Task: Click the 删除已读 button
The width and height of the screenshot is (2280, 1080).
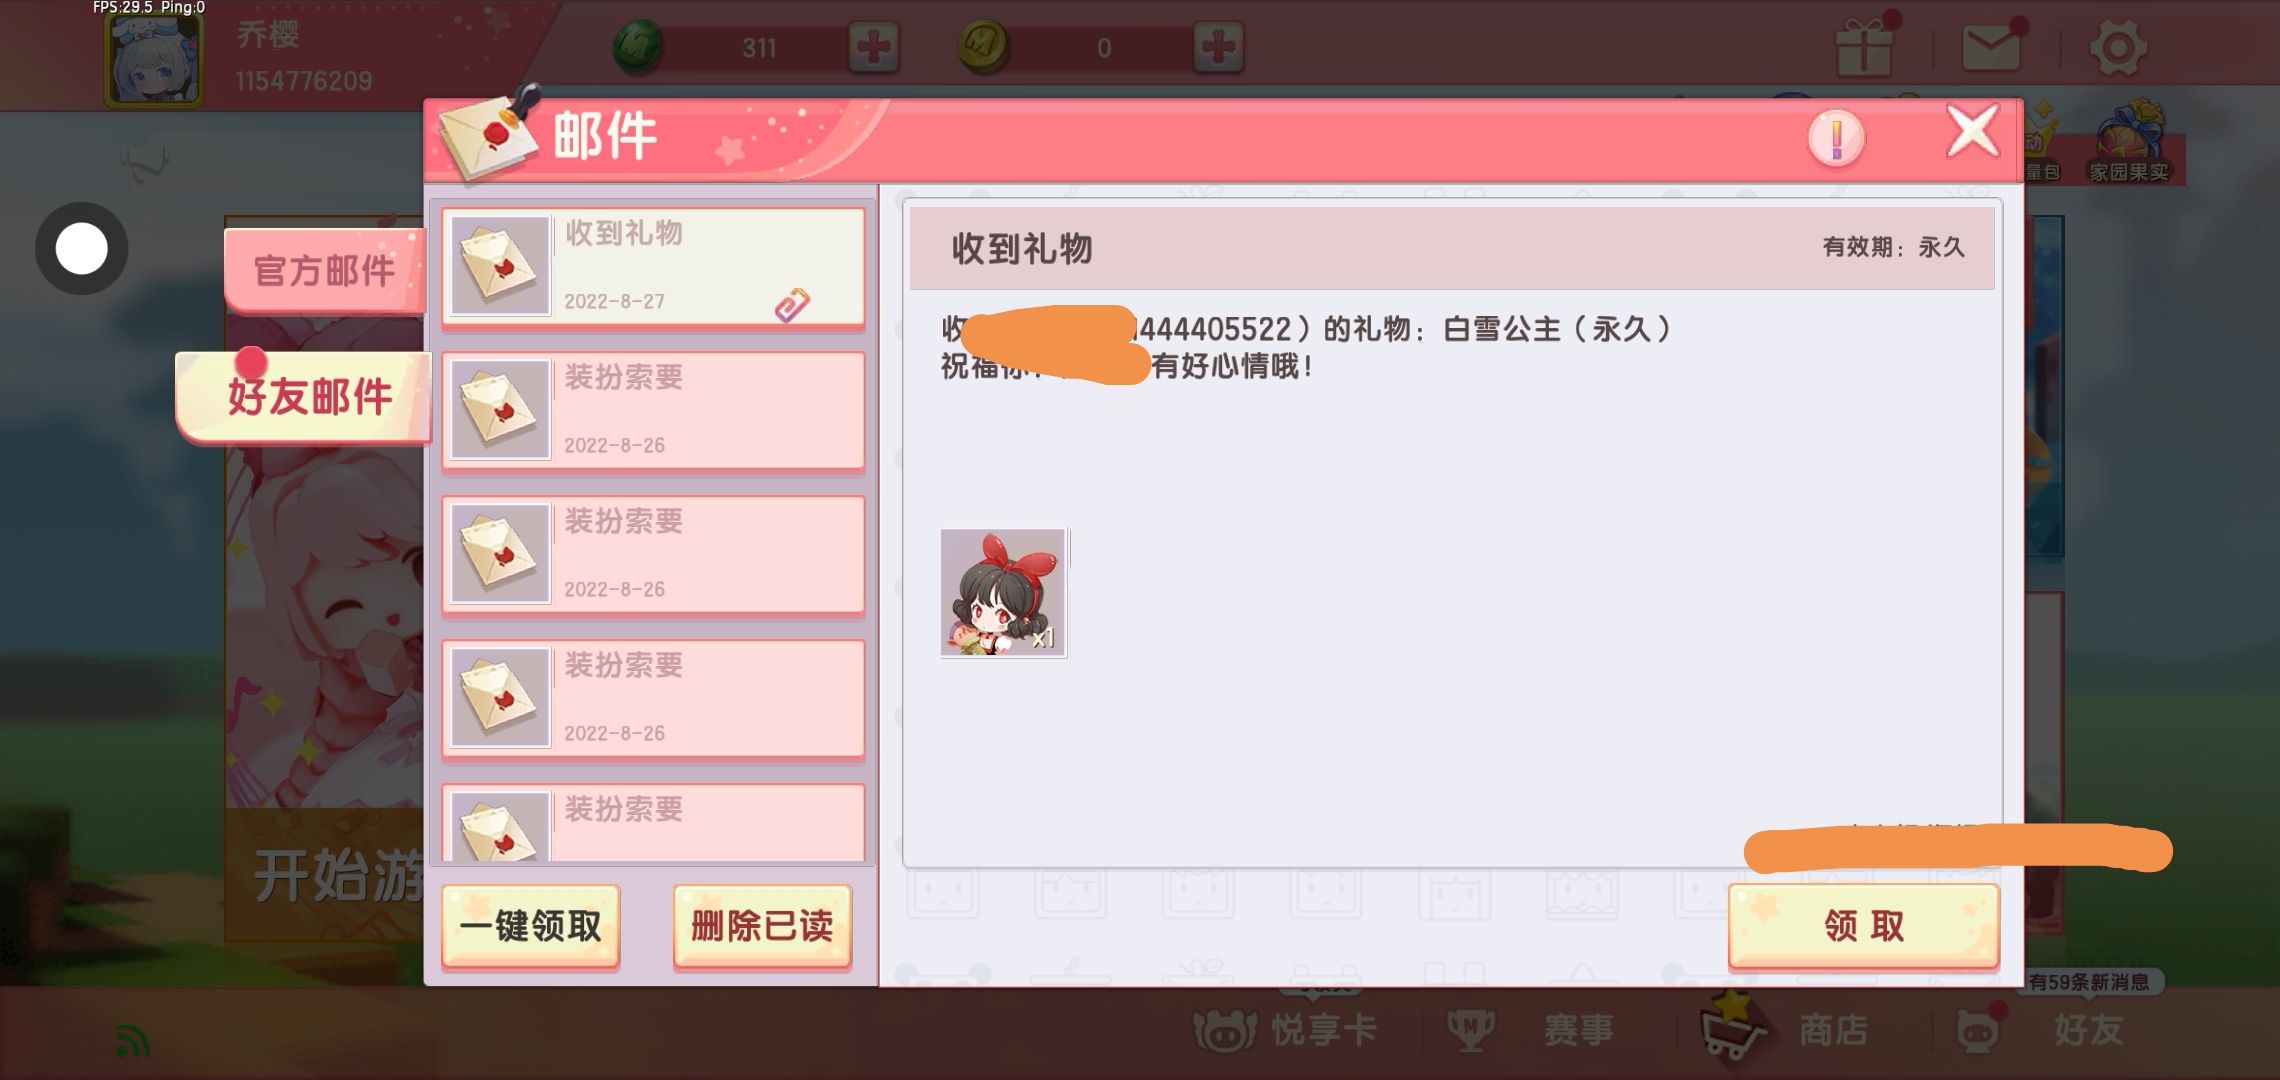Action: [x=762, y=926]
